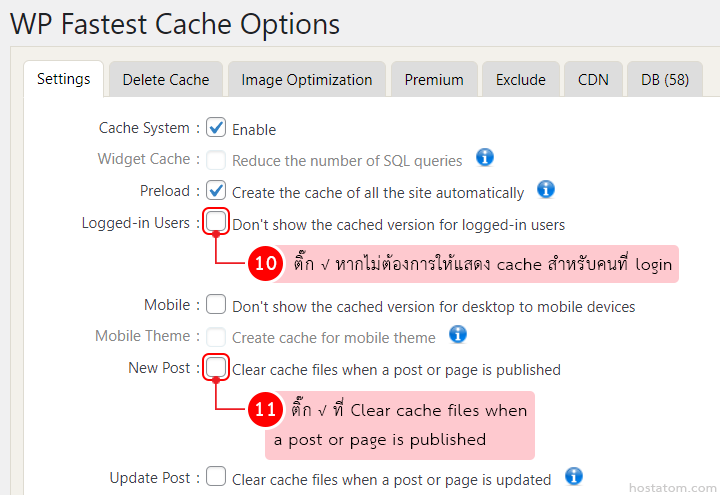Select the Exclude tab
This screenshot has height=495, width=720.
point(521,80)
